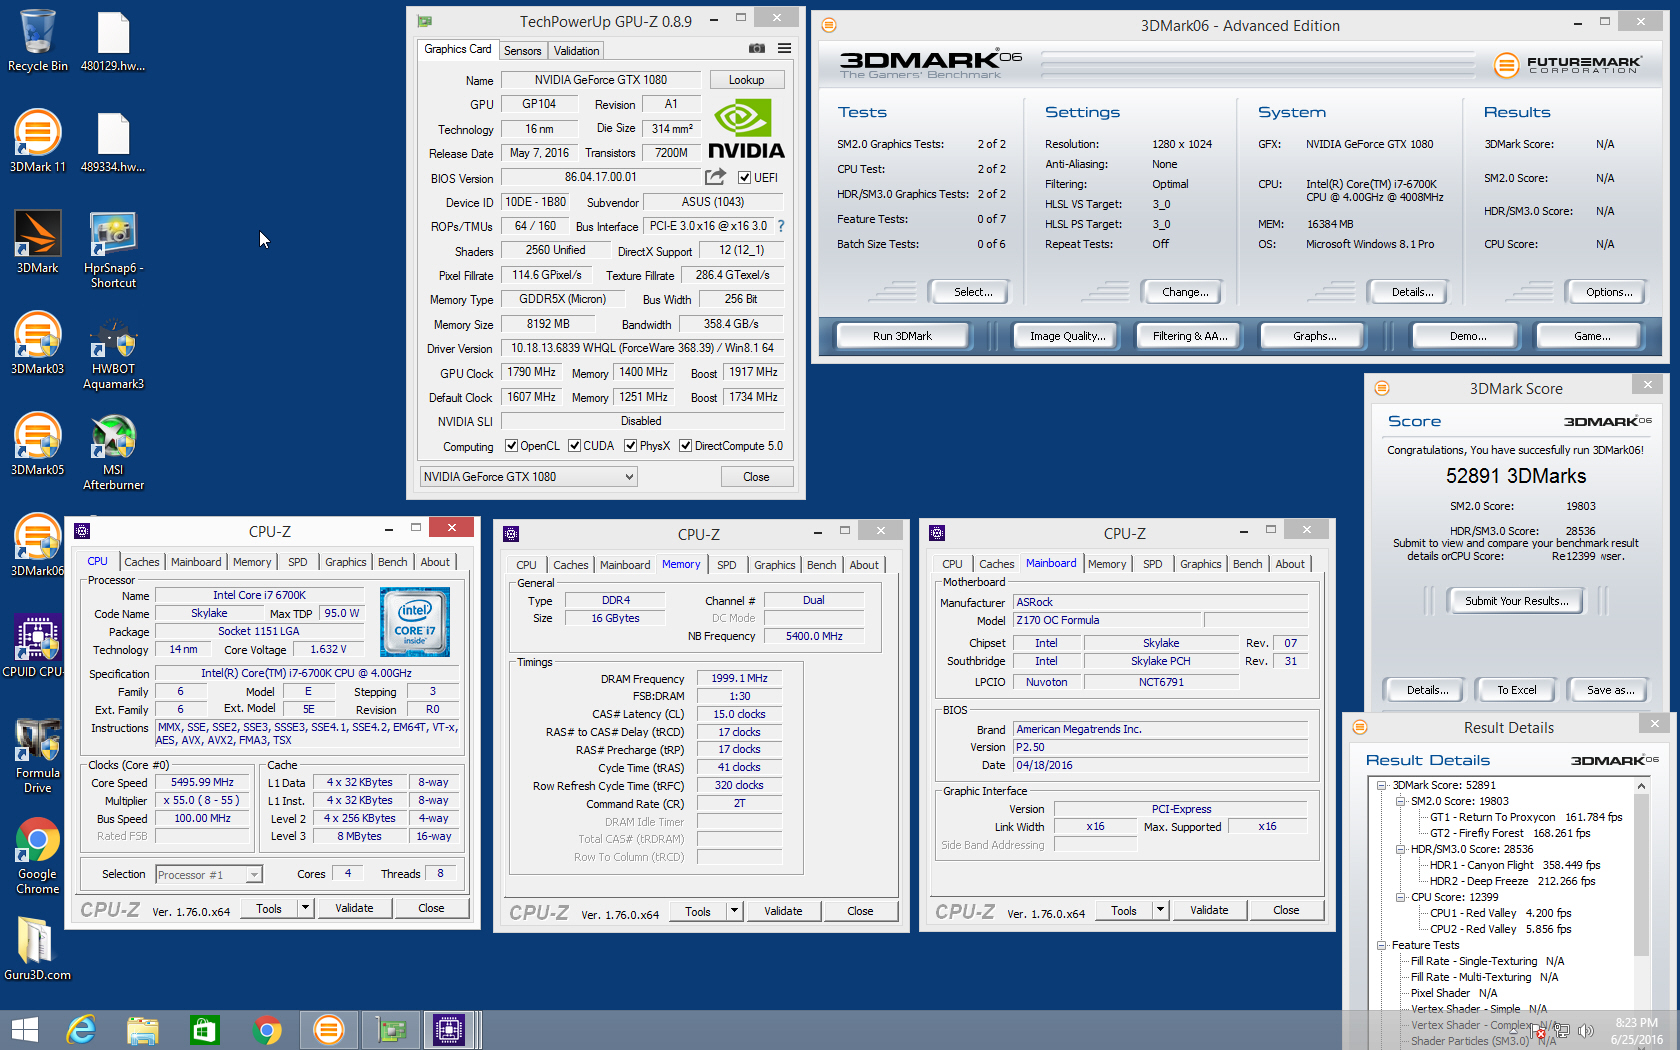Click the GPU-Z screenshot camera icon

[757, 48]
